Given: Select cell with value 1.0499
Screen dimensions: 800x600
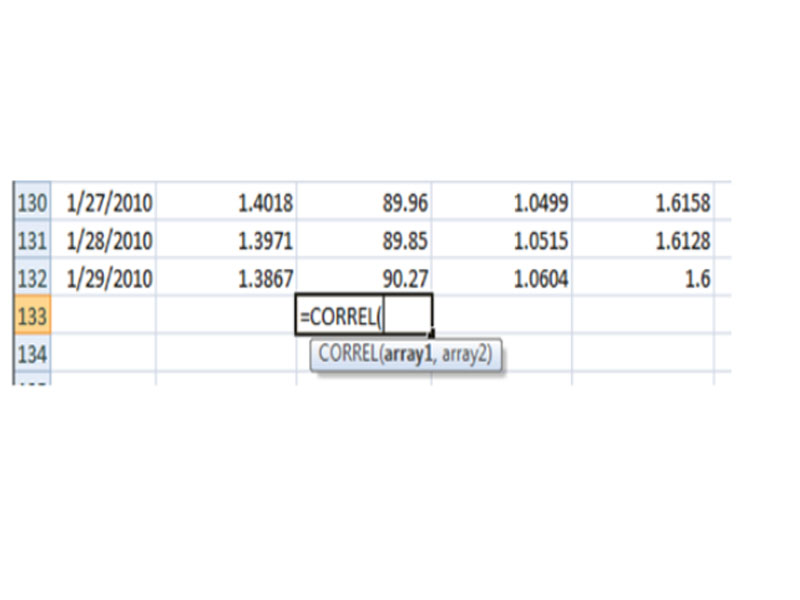Looking at the screenshot, I should 502,201.
